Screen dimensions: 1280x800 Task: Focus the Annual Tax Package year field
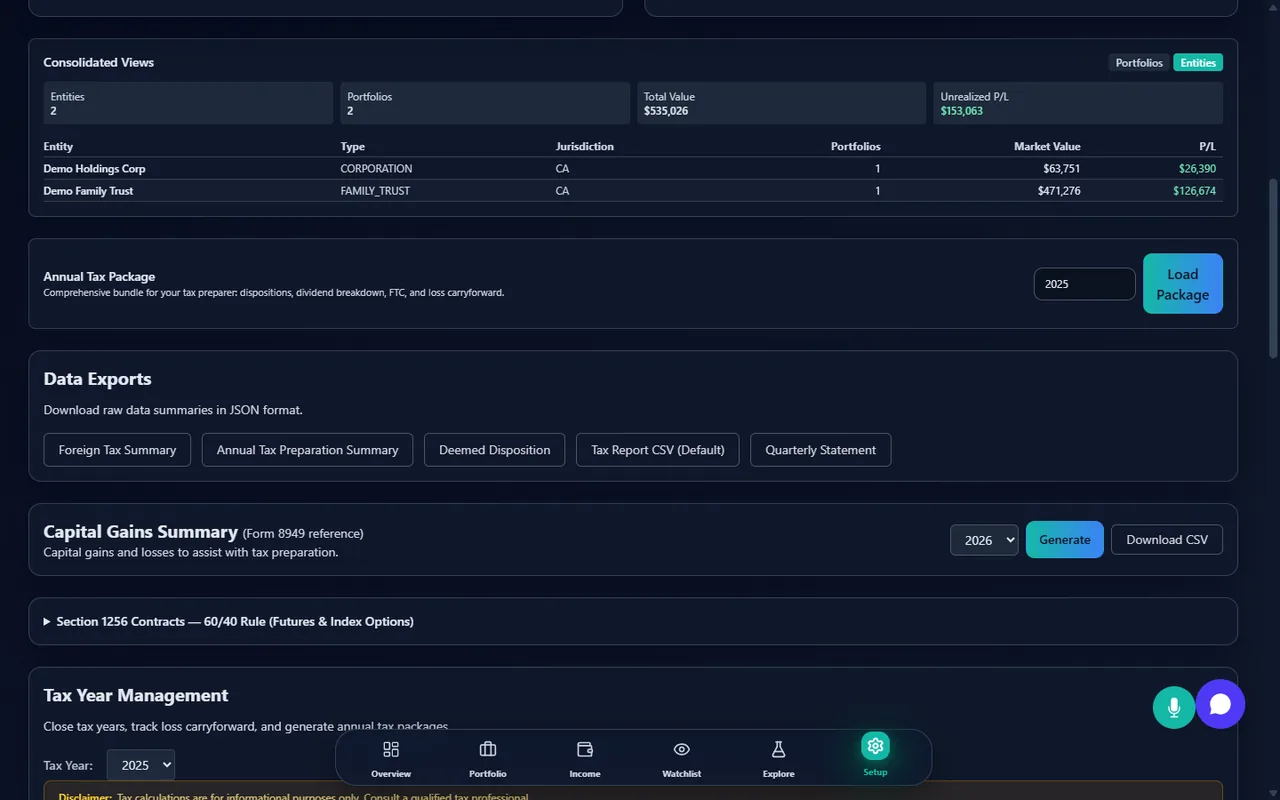point(1084,284)
